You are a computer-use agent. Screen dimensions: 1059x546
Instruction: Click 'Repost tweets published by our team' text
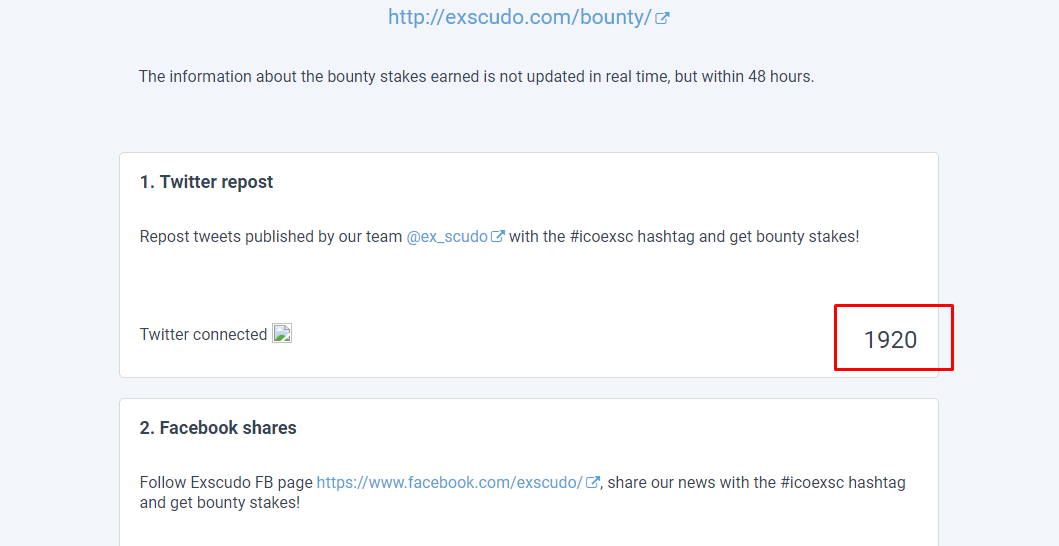point(271,237)
